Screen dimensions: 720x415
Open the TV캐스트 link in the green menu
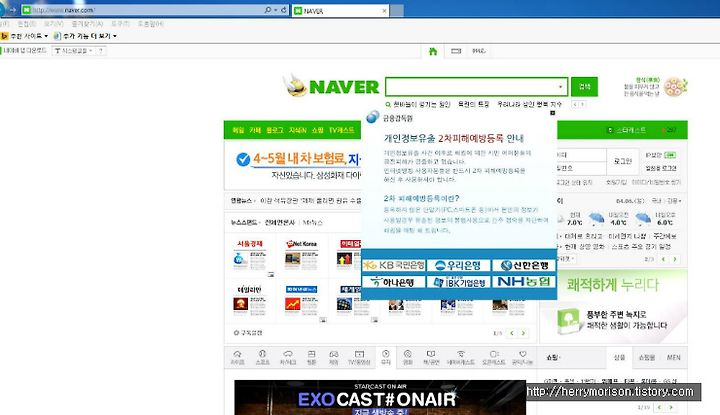342,130
